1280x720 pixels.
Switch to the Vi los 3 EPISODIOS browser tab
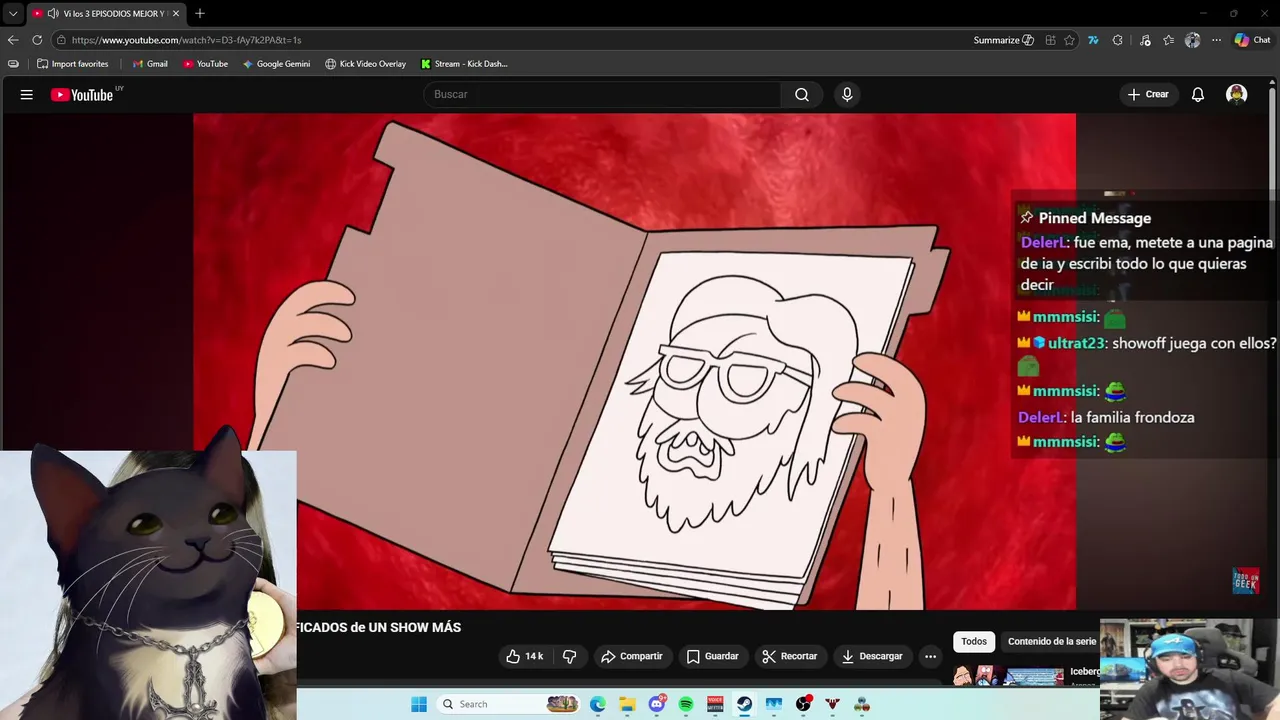click(x=105, y=13)
